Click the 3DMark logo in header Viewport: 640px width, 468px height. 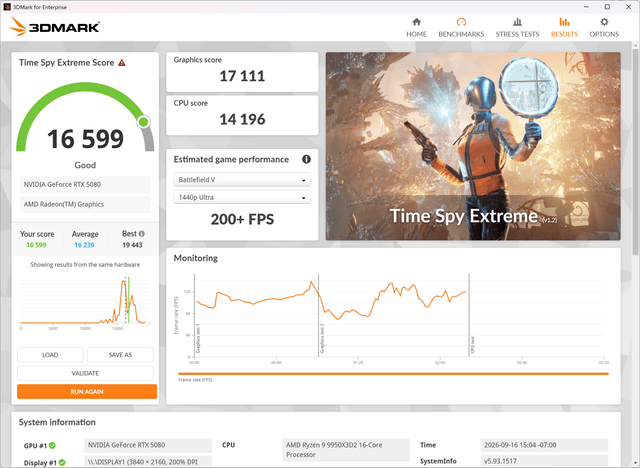pos(54,27)
